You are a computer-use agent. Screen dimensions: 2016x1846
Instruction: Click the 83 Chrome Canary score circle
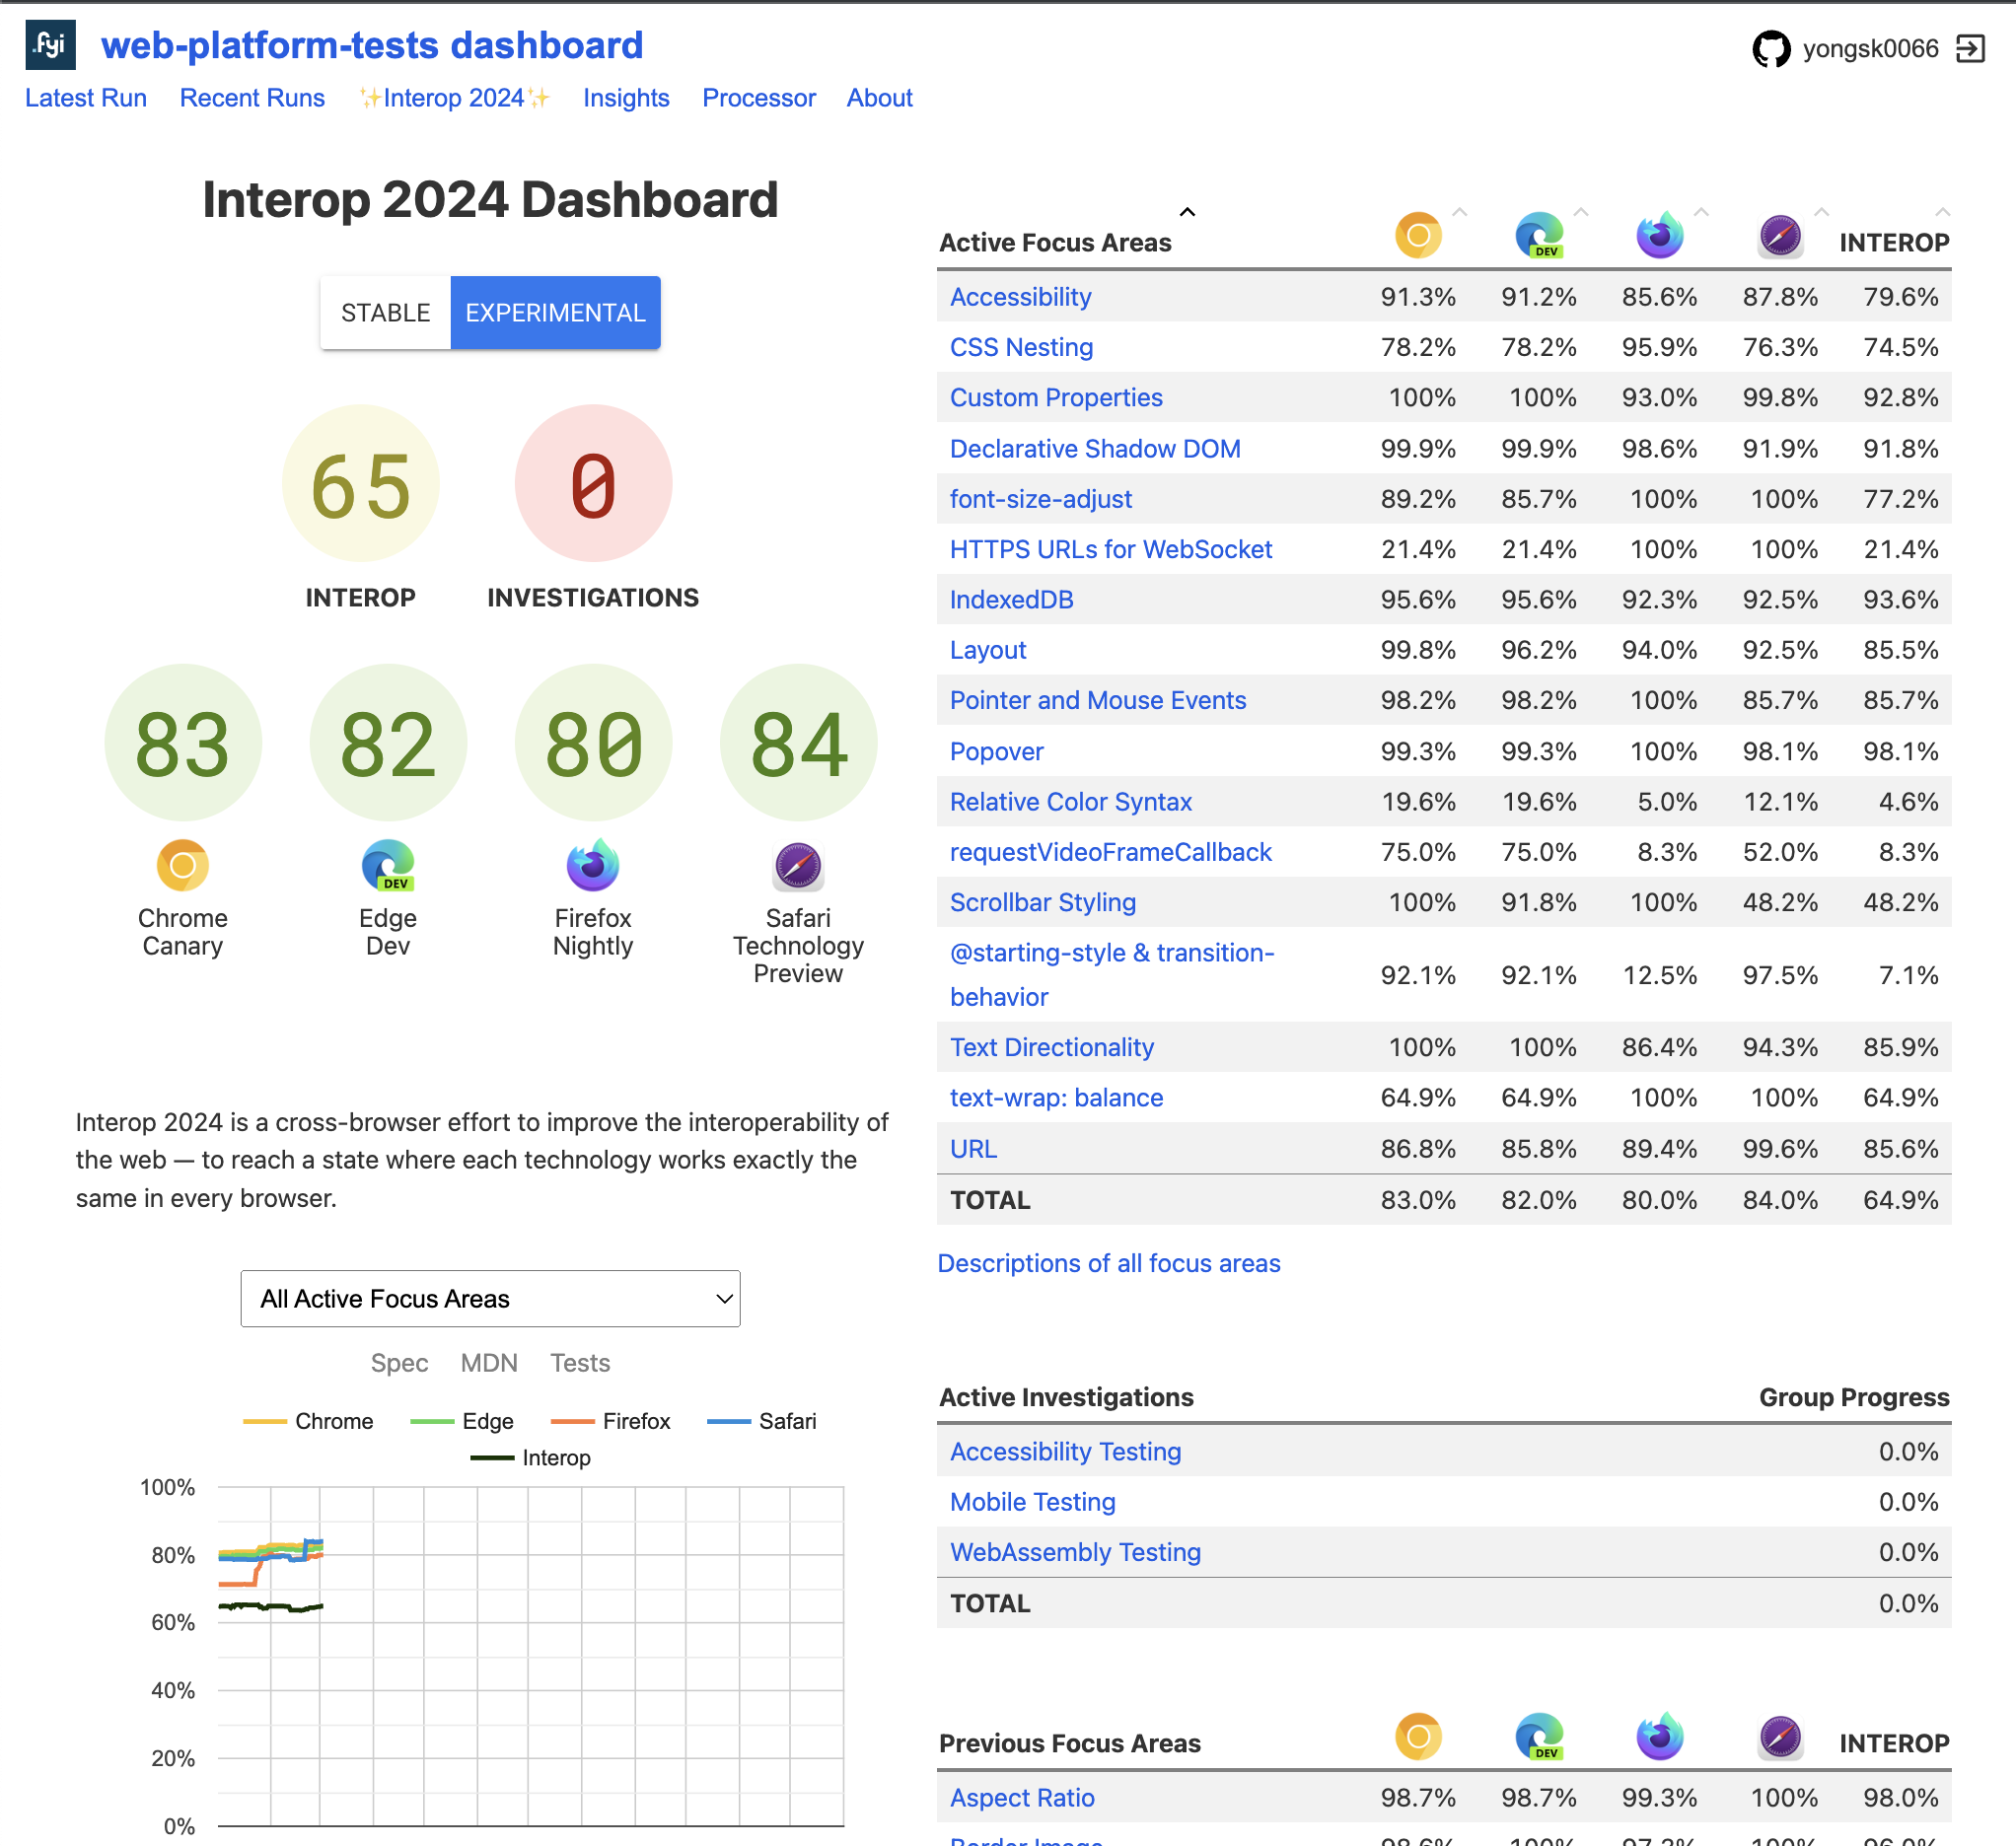tap(183, 743)
